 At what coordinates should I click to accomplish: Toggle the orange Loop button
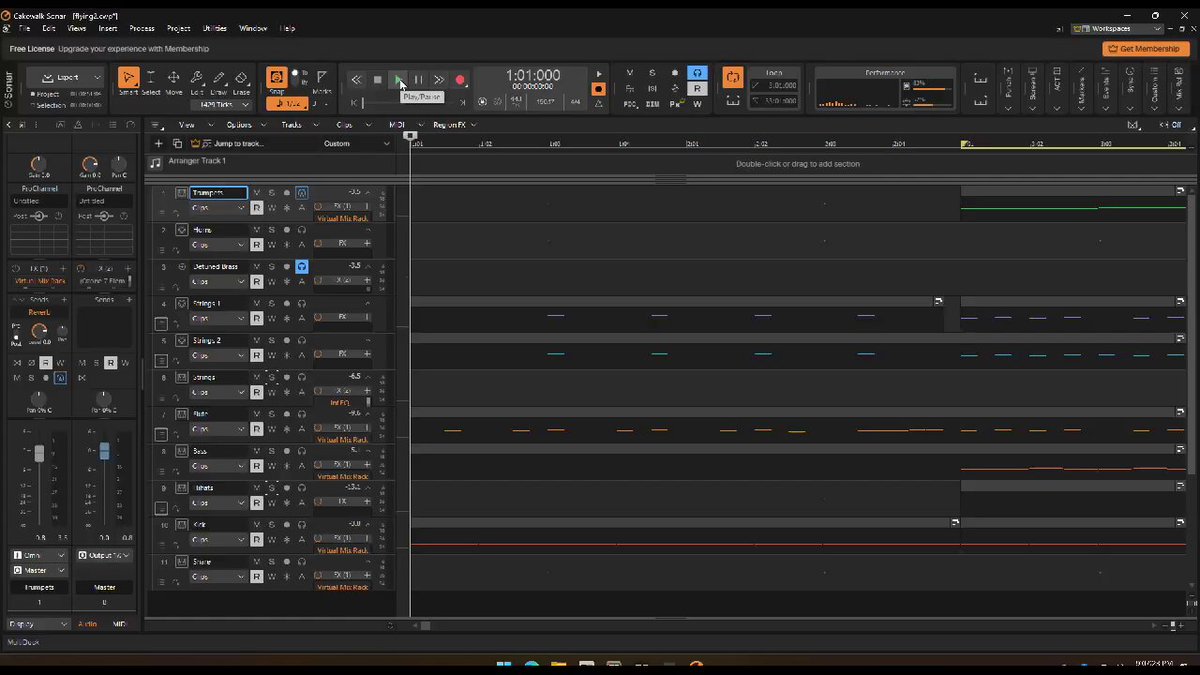tap(733, 77)
